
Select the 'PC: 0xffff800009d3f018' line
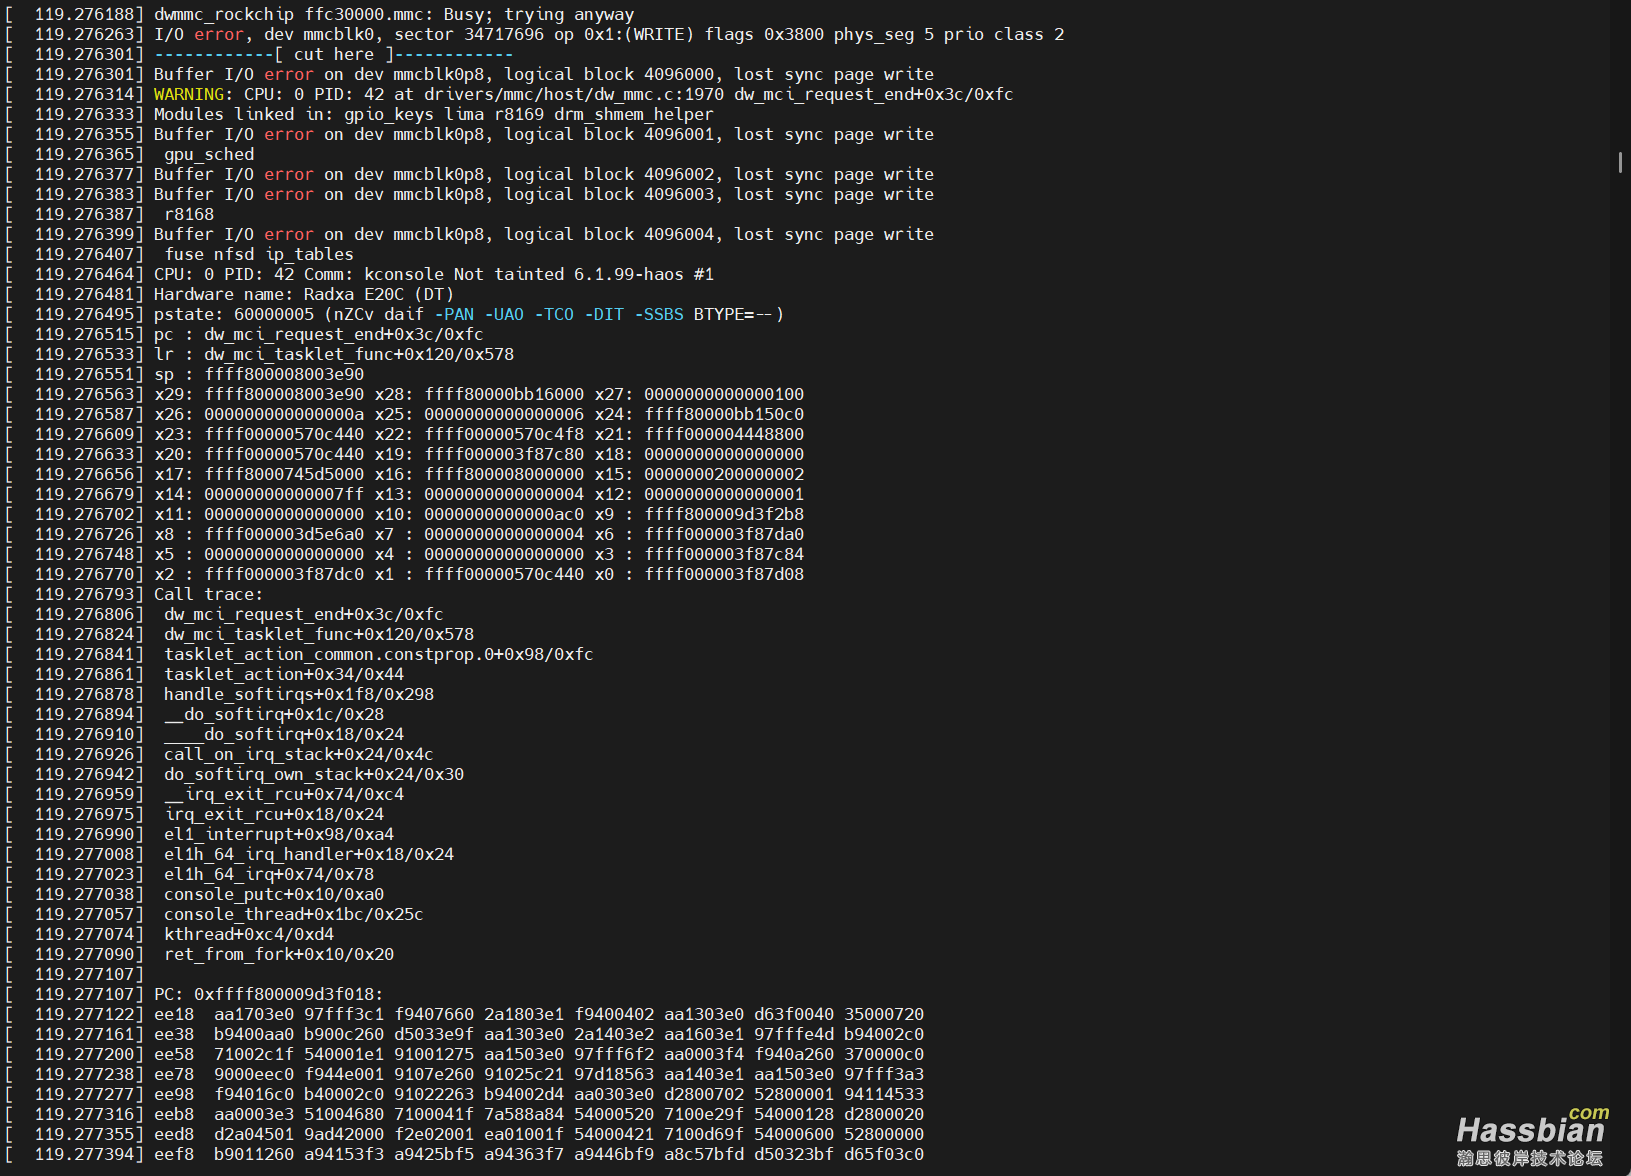[x=268, y=994]
